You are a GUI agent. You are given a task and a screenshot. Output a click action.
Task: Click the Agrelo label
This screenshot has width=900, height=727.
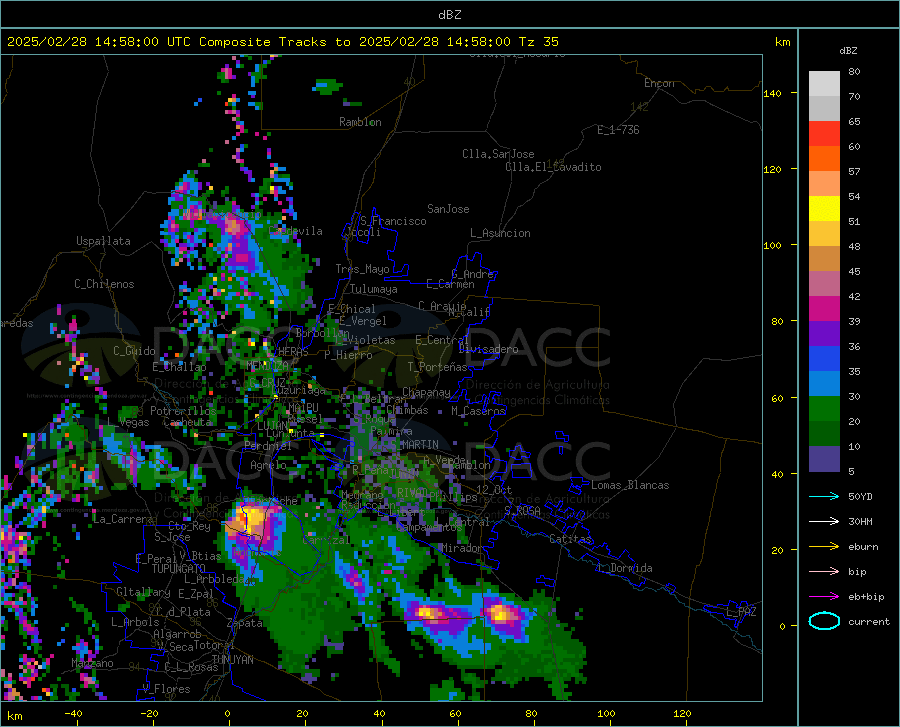tap(268, 465)
